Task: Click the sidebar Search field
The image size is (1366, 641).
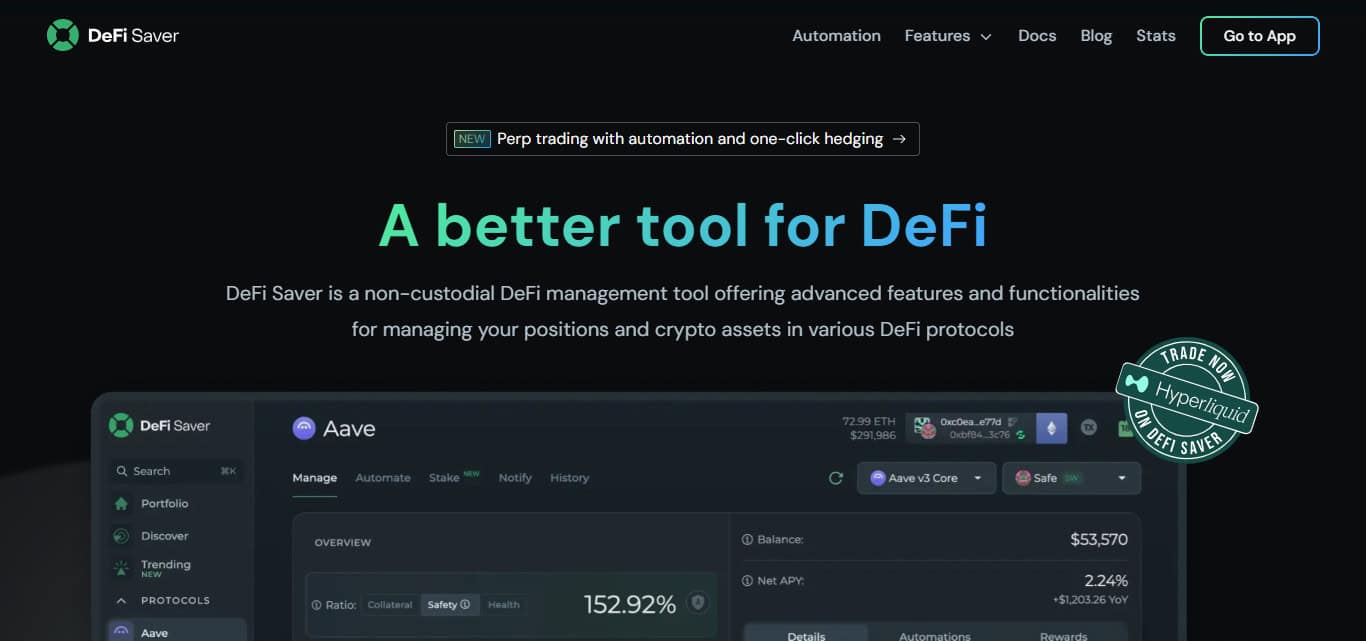Action: (x=176, y=471)
